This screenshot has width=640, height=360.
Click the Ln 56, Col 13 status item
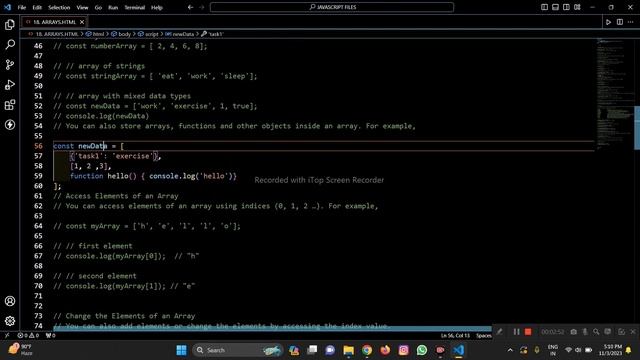point(455,336)
